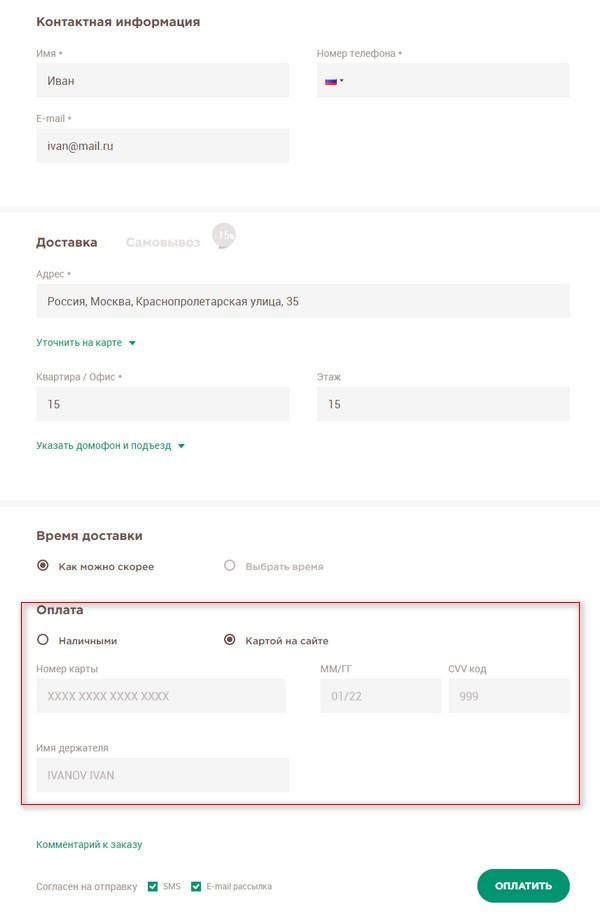The width and height of the screenshot is (600, 914).
Task: Open Комментарий к заказу link
Action: tap(89, 845)
